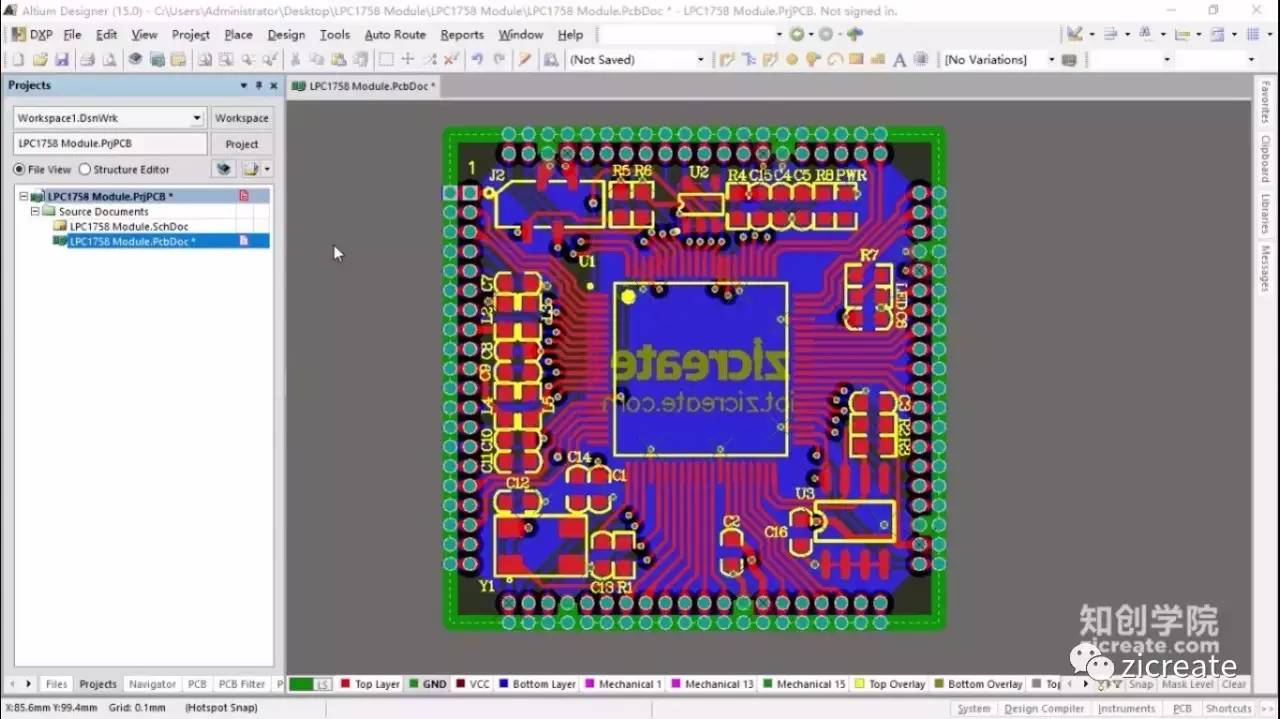Click the Select Inside Area rectangle icon
The image size is (1280, 719).
(385, 60)
